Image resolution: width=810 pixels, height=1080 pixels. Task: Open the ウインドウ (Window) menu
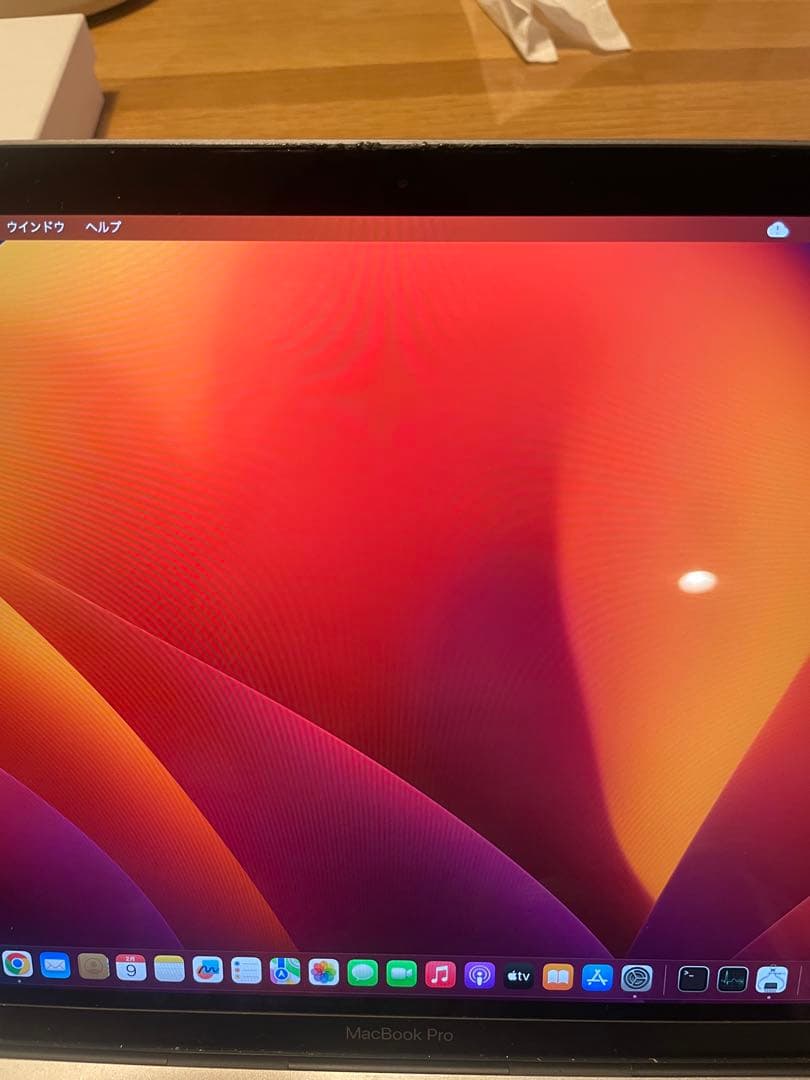pos(35,227)
